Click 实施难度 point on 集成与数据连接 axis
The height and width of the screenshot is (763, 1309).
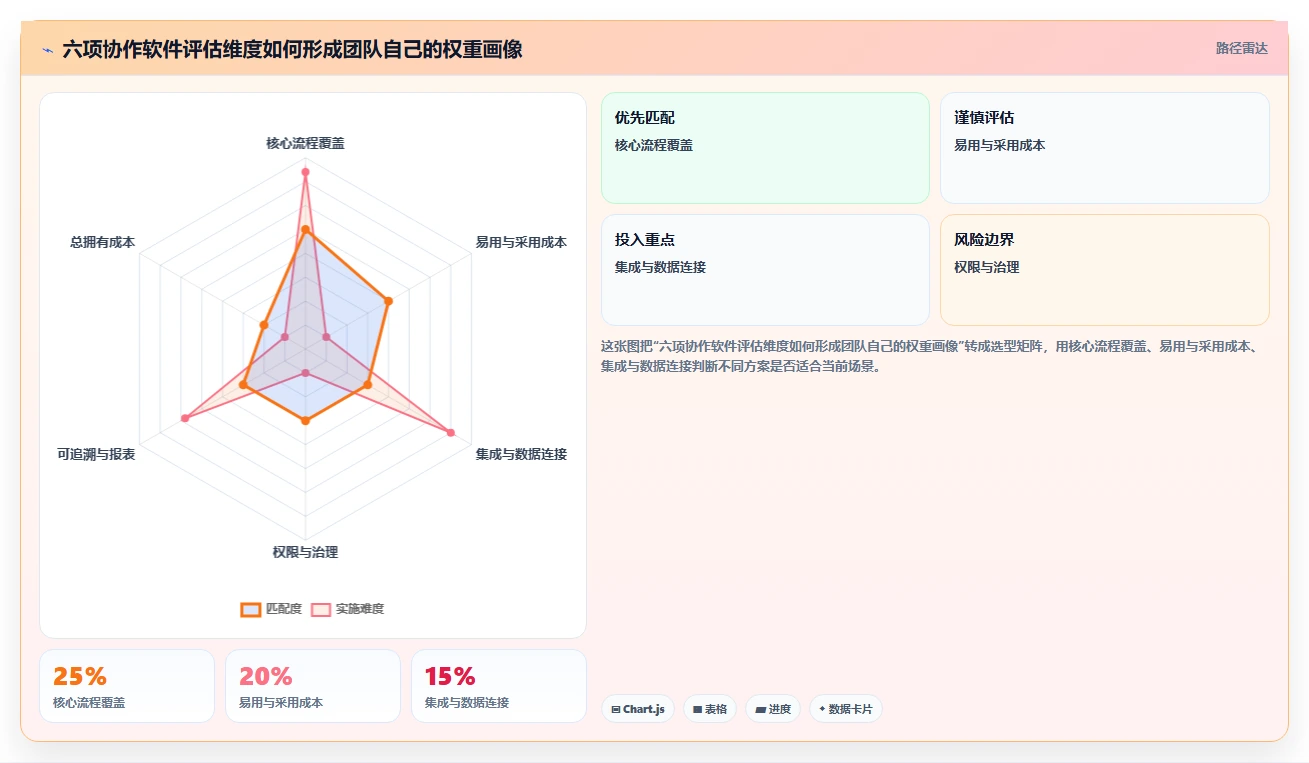click(x=451, y=433)
